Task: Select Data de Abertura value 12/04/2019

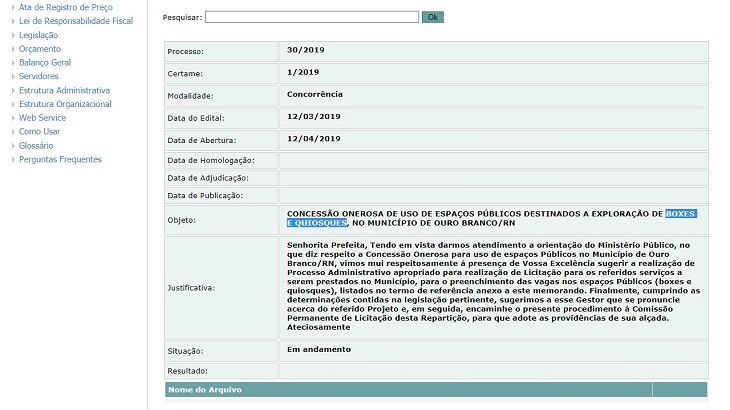Action: [x=314, y=139]
